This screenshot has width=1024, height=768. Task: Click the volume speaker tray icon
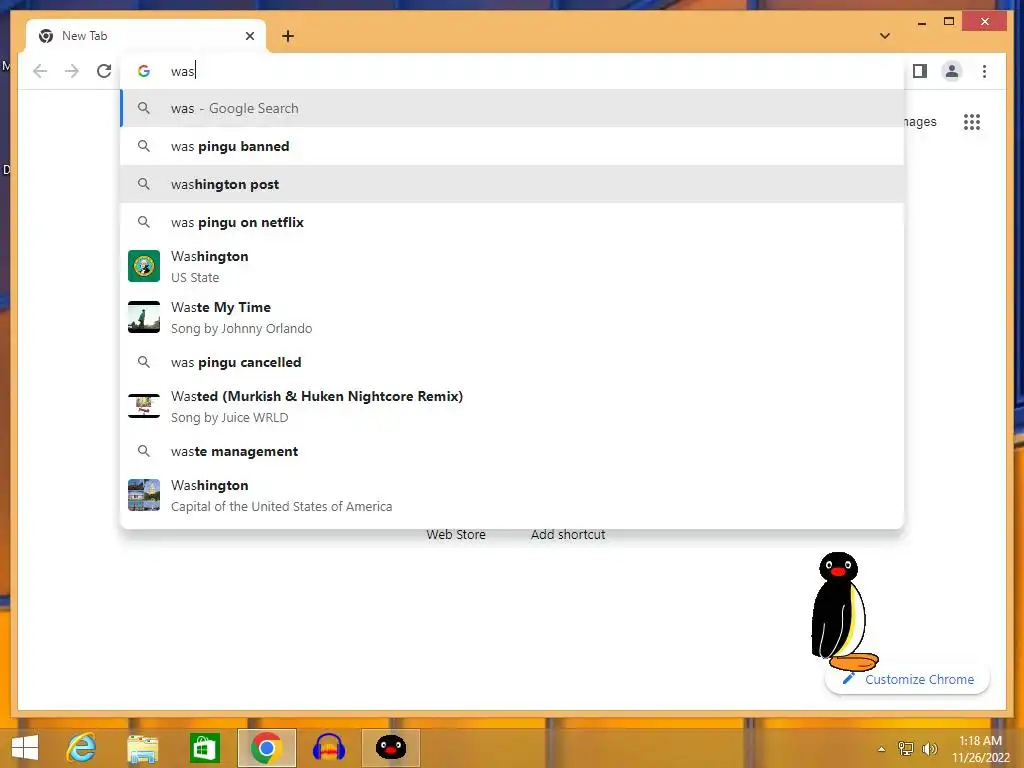(929, 749)
